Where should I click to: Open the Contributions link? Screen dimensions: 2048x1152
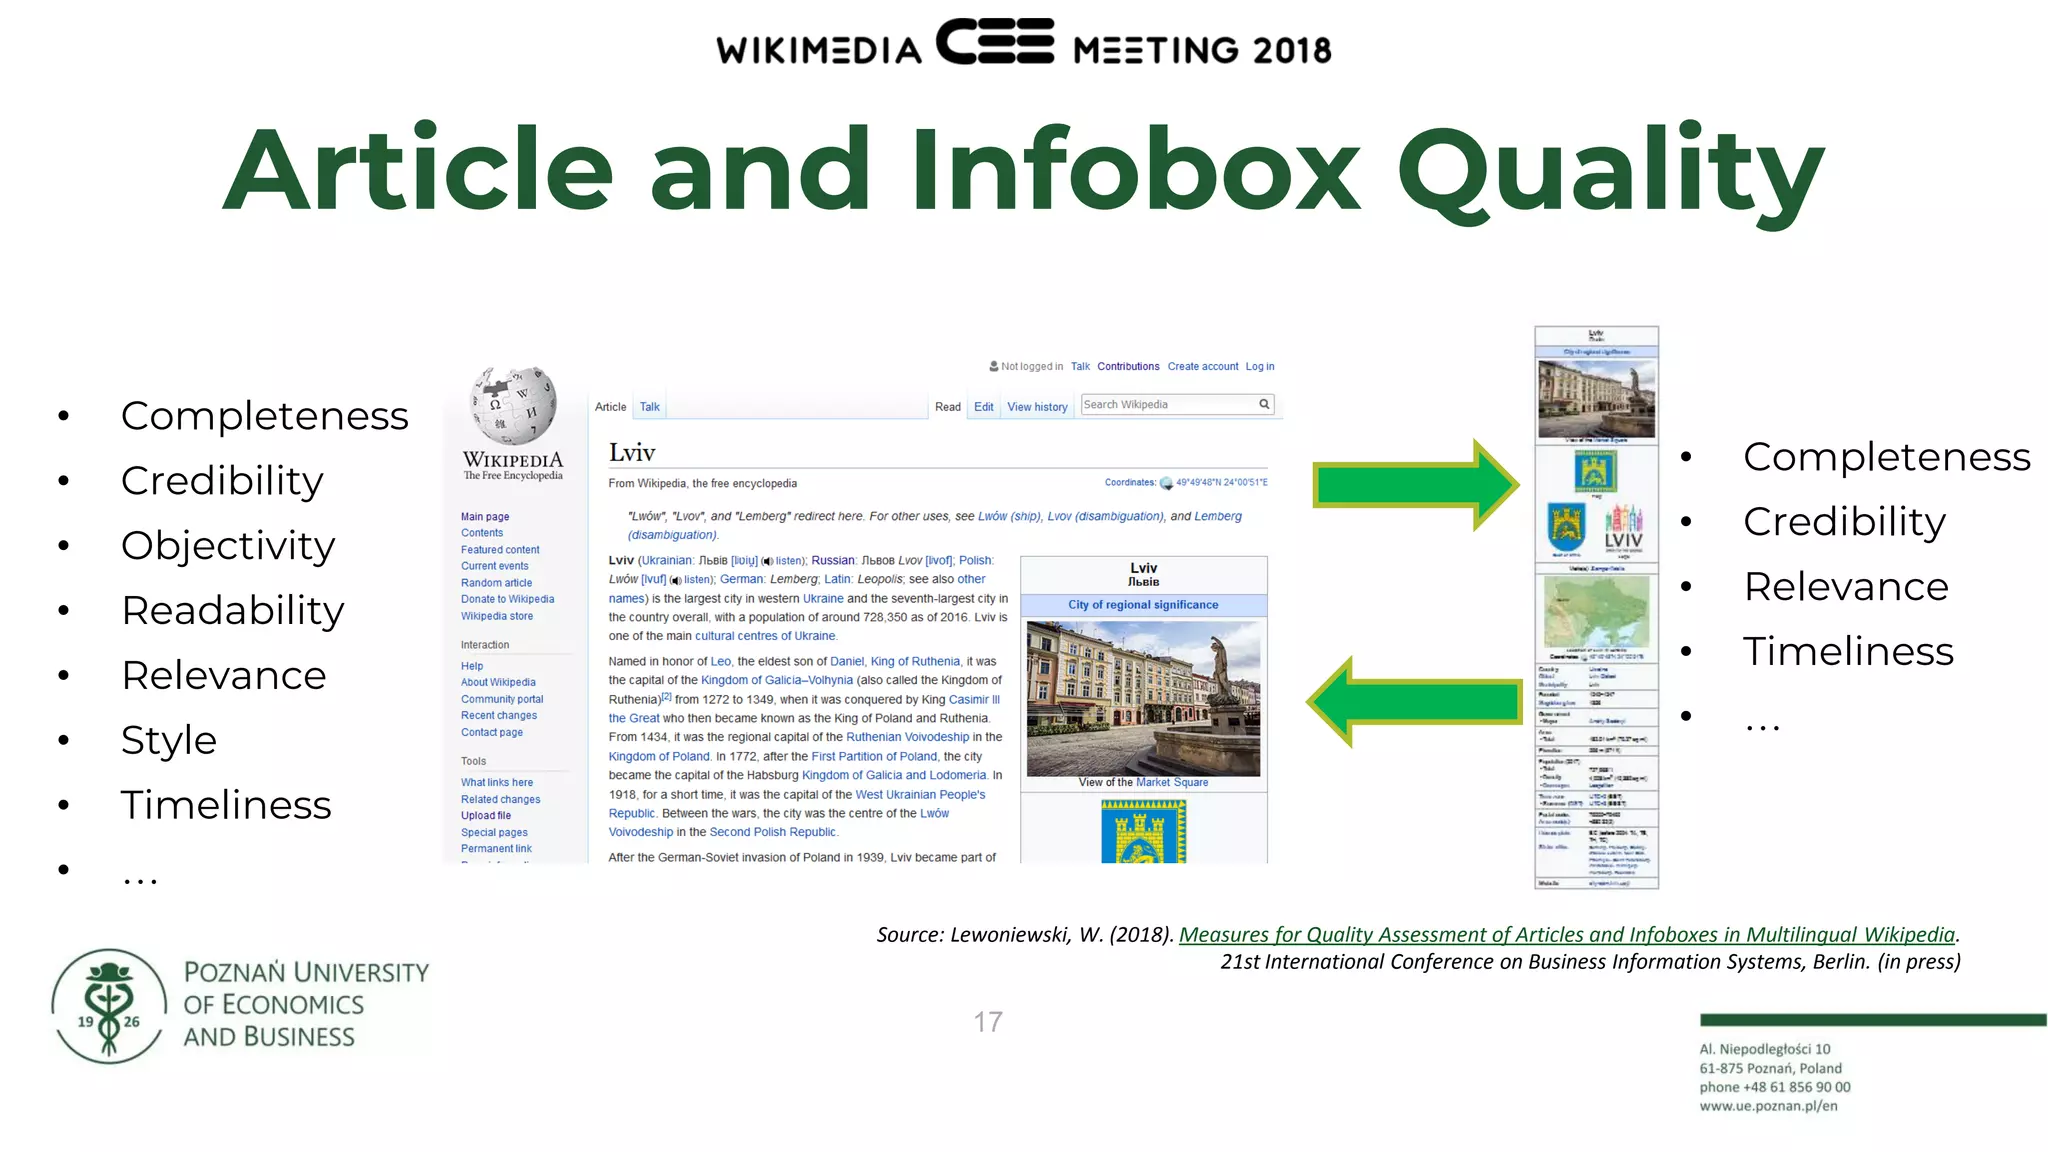tap(1128, 367)
